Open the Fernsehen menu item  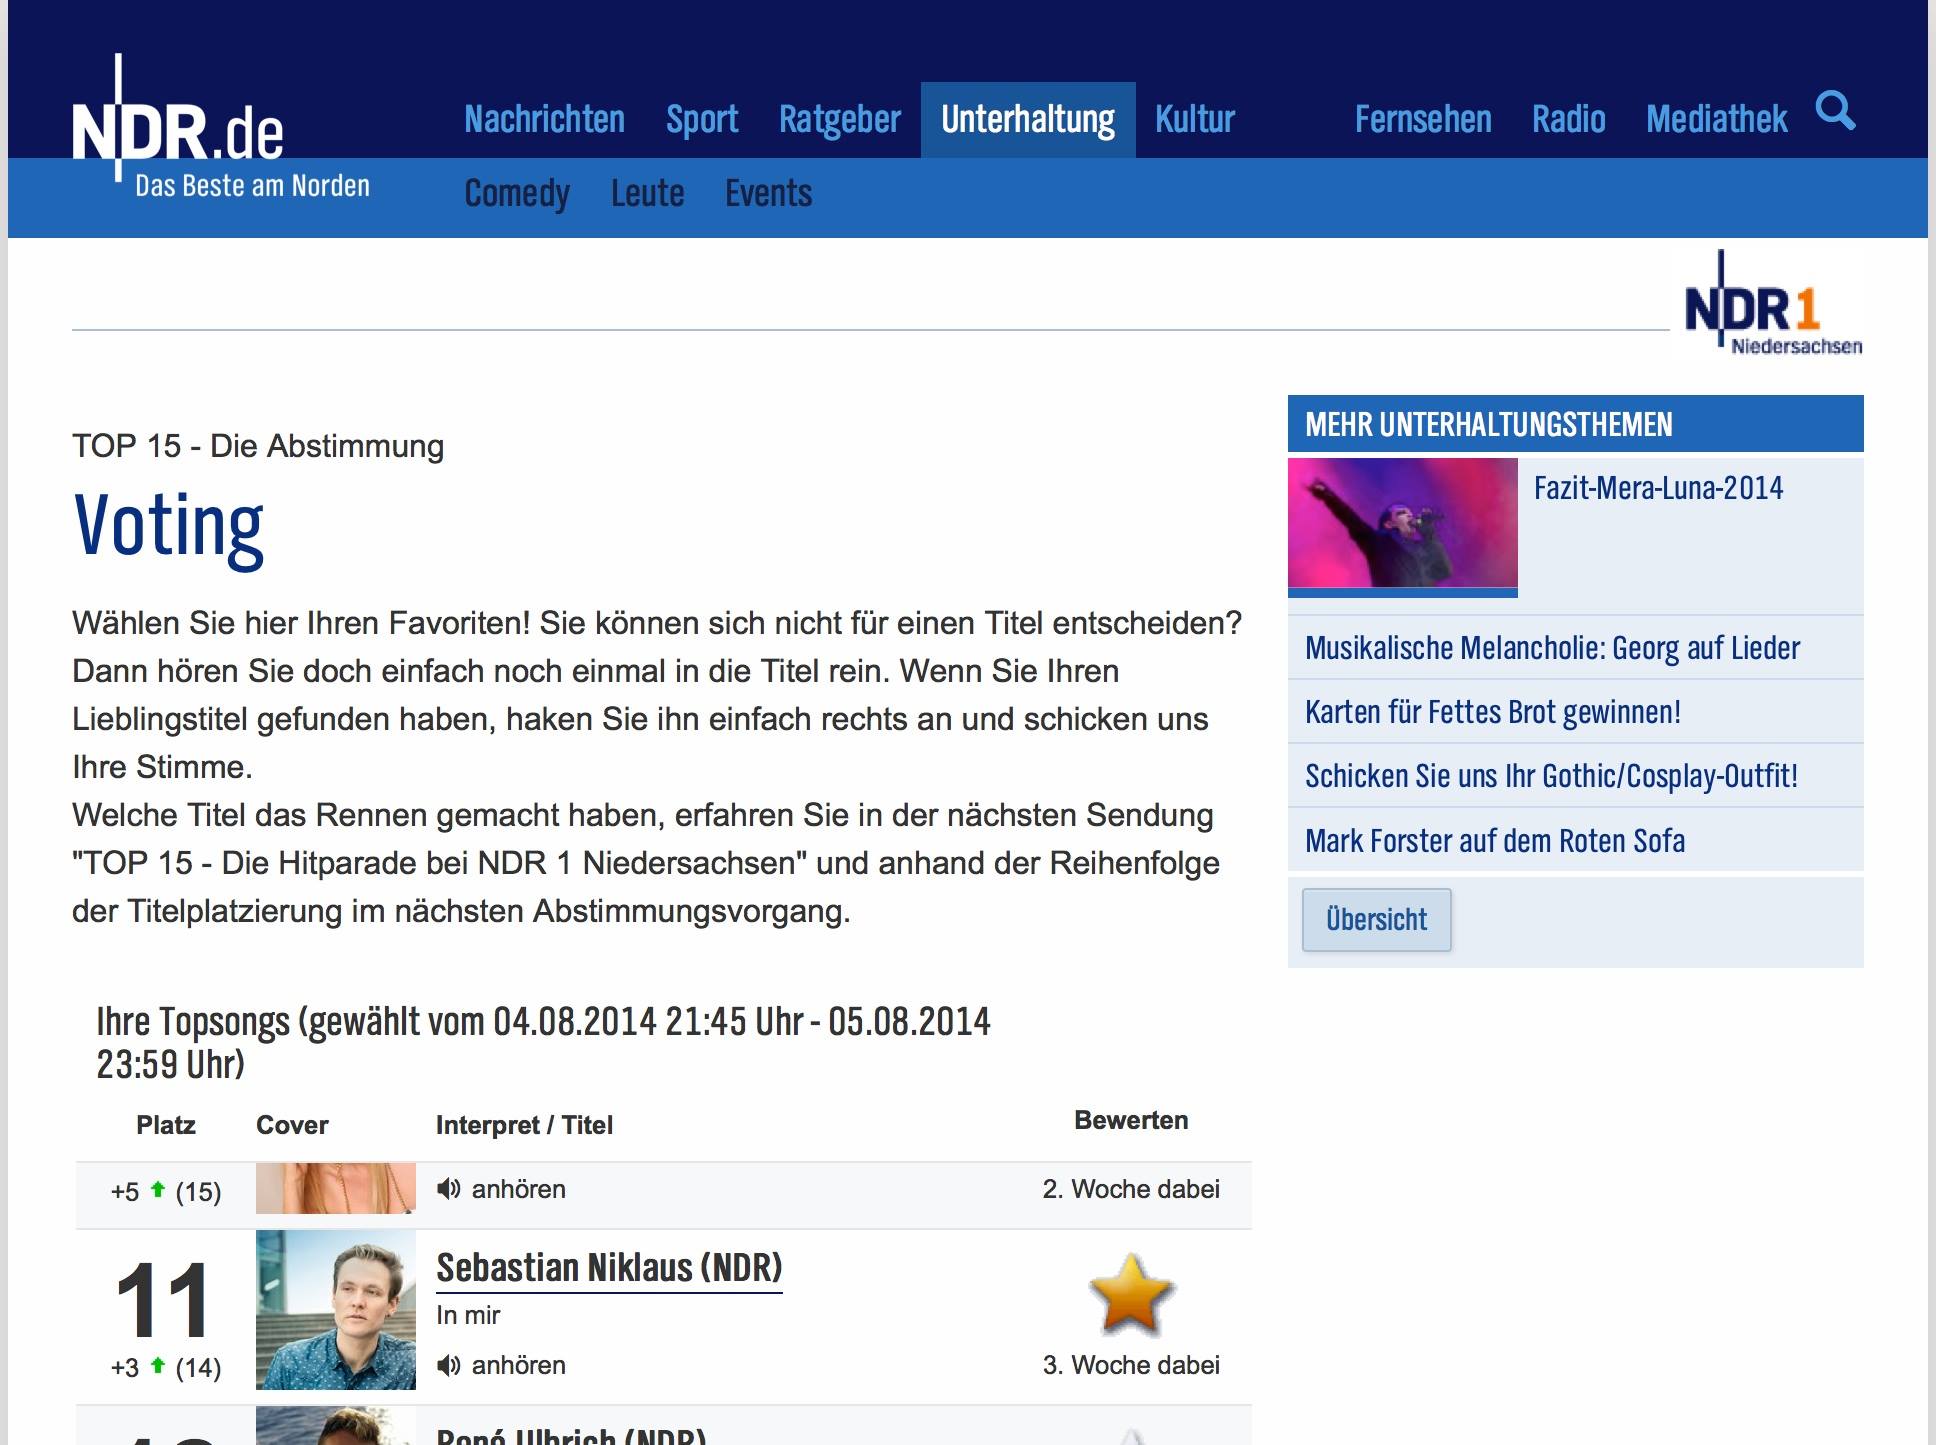[x=1423, y=119]
